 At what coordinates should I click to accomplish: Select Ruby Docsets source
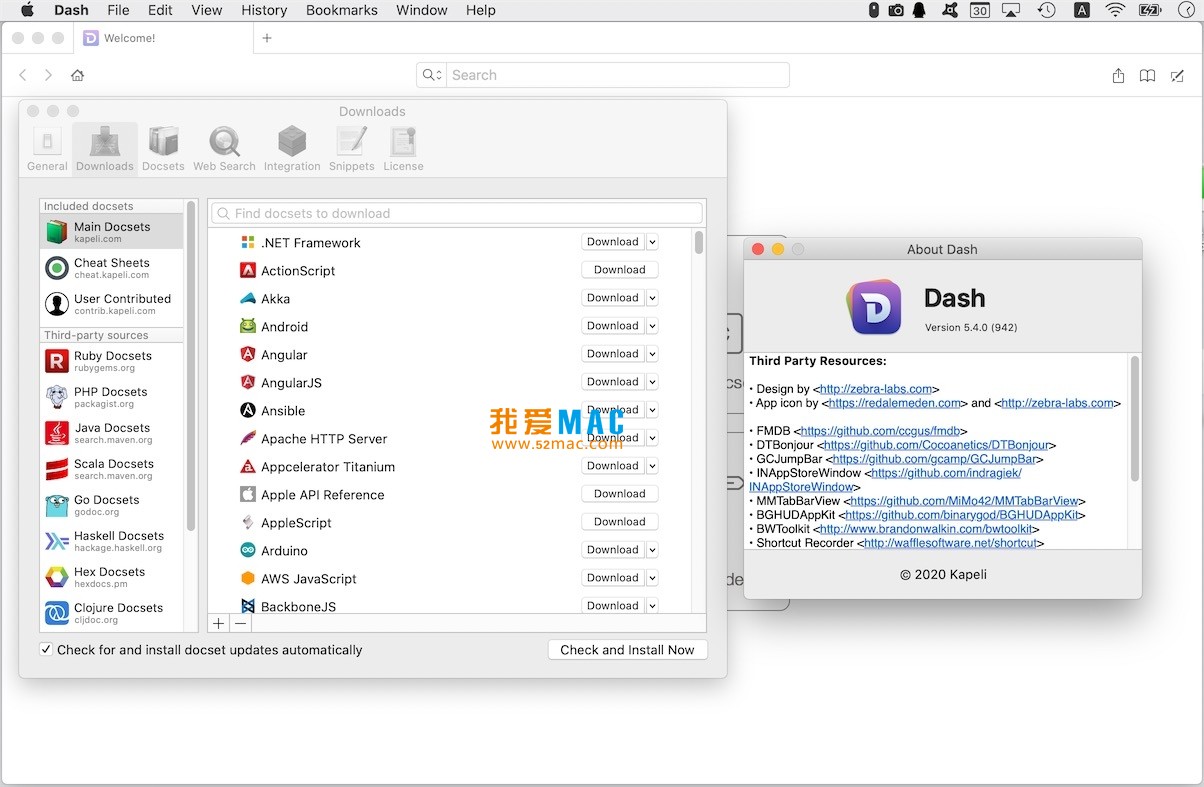point(112,361)
